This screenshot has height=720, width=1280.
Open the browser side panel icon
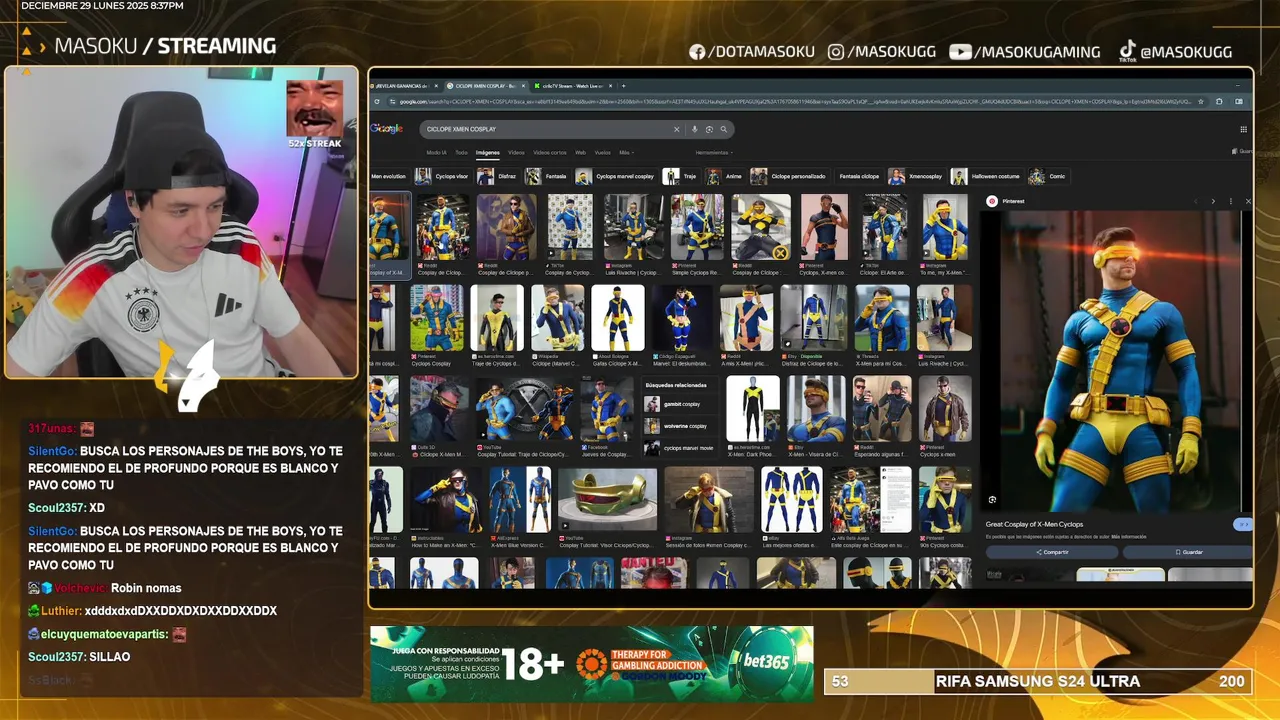point(1239,101)
